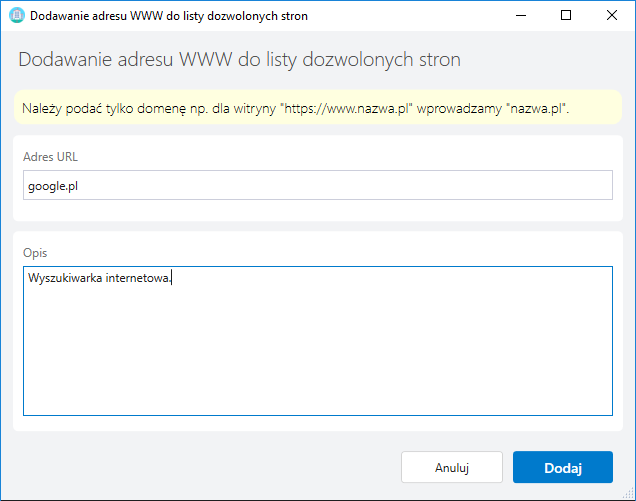Screen dimensions: 636x501
Task: Confirm adding the site with Dodaj
Action: [x=563, y=467]
